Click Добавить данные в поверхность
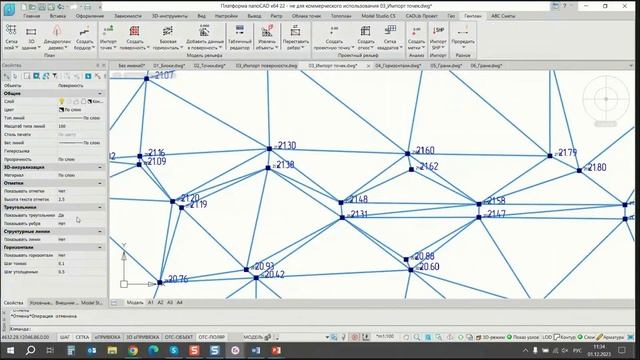 pos(204,37)
